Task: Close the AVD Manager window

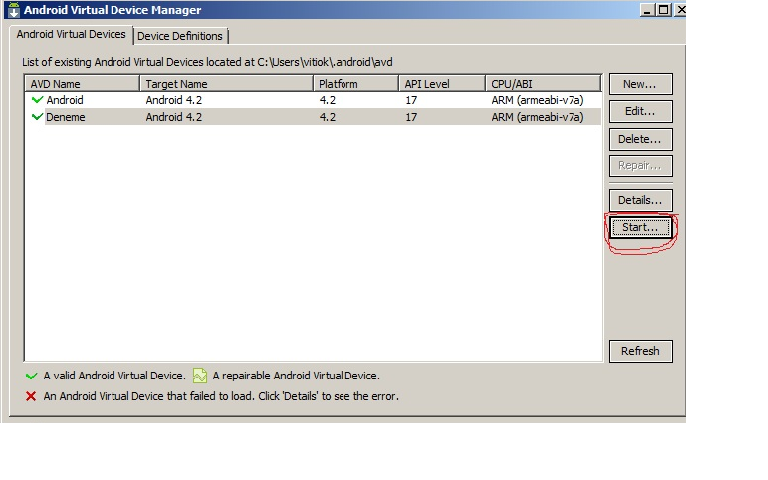Action: point(680,10)
